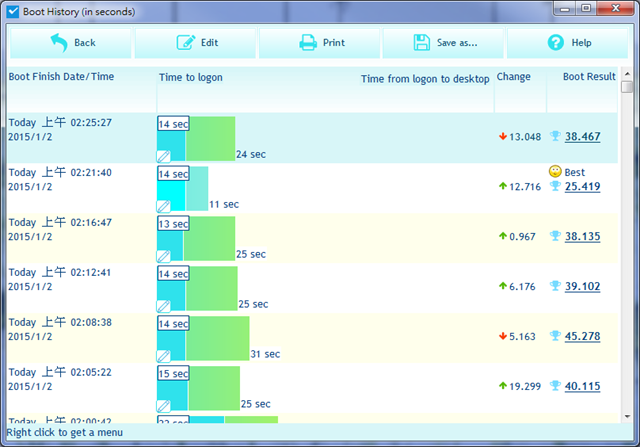Screen dimensions: 640x447
Task: Open boot result link 25.419
Action: pyautogui.click(x=582, y=187)
